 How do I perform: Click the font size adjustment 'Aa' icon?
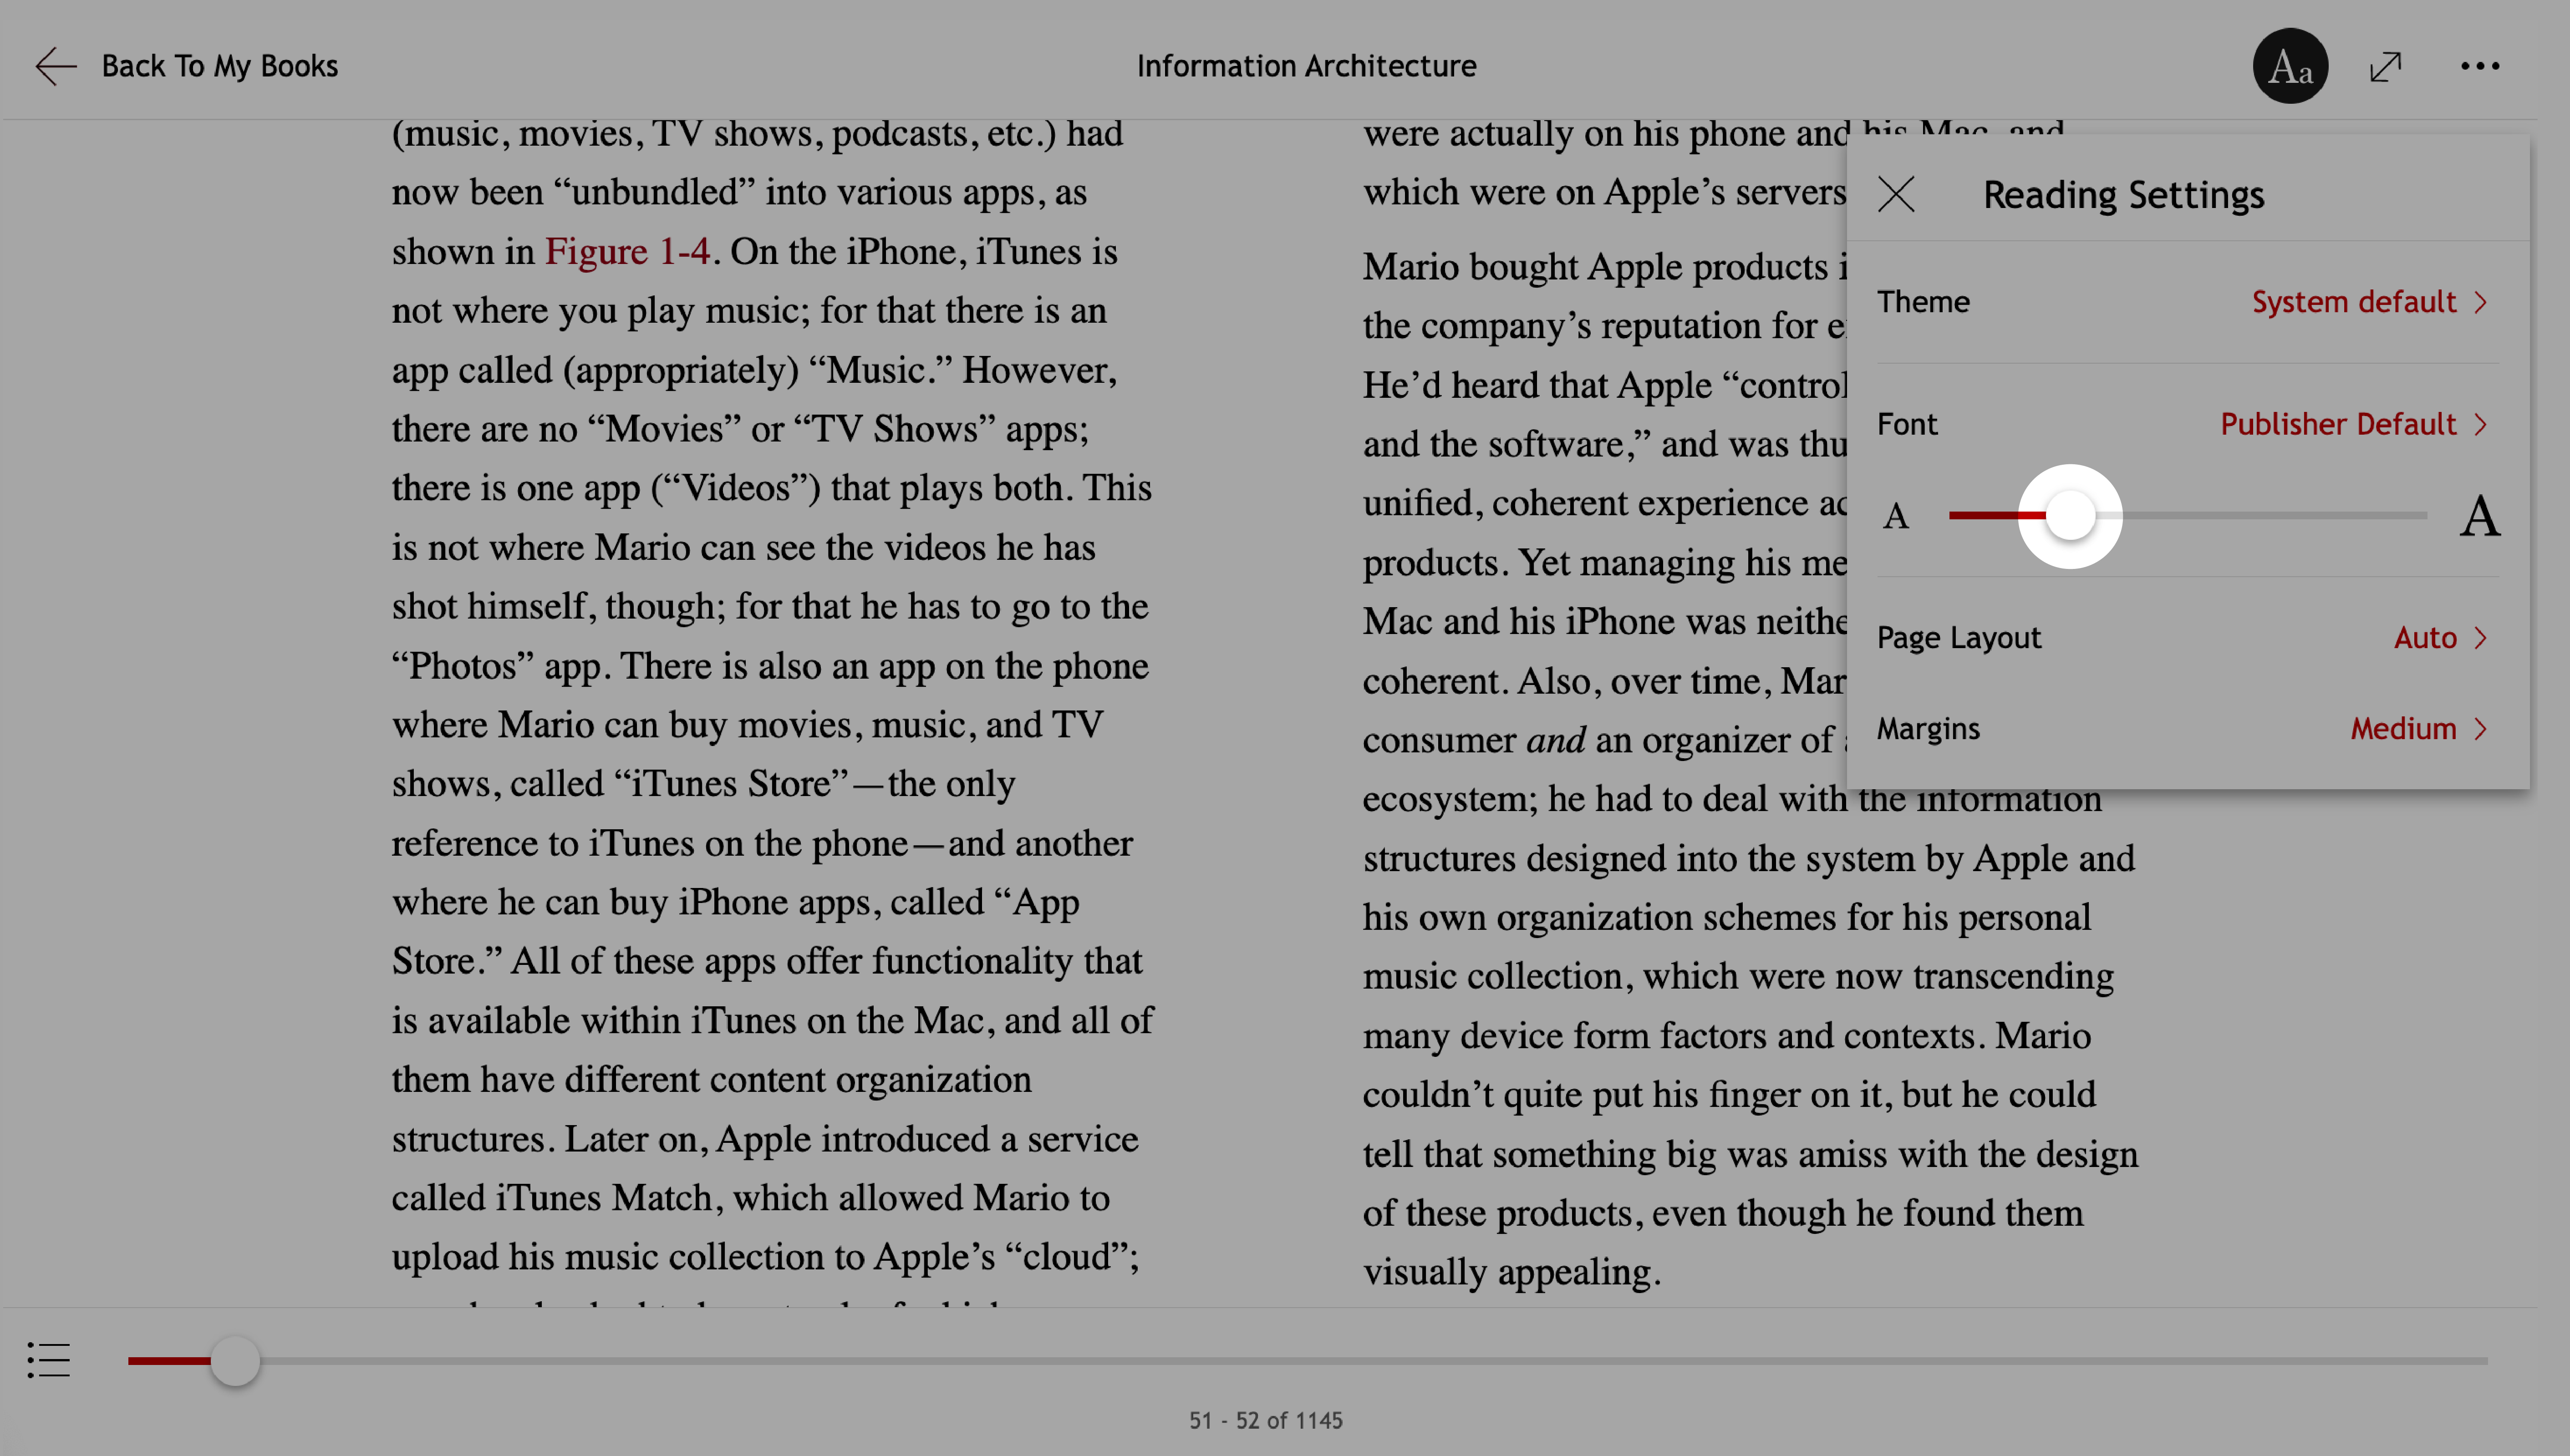[2290, 65]
